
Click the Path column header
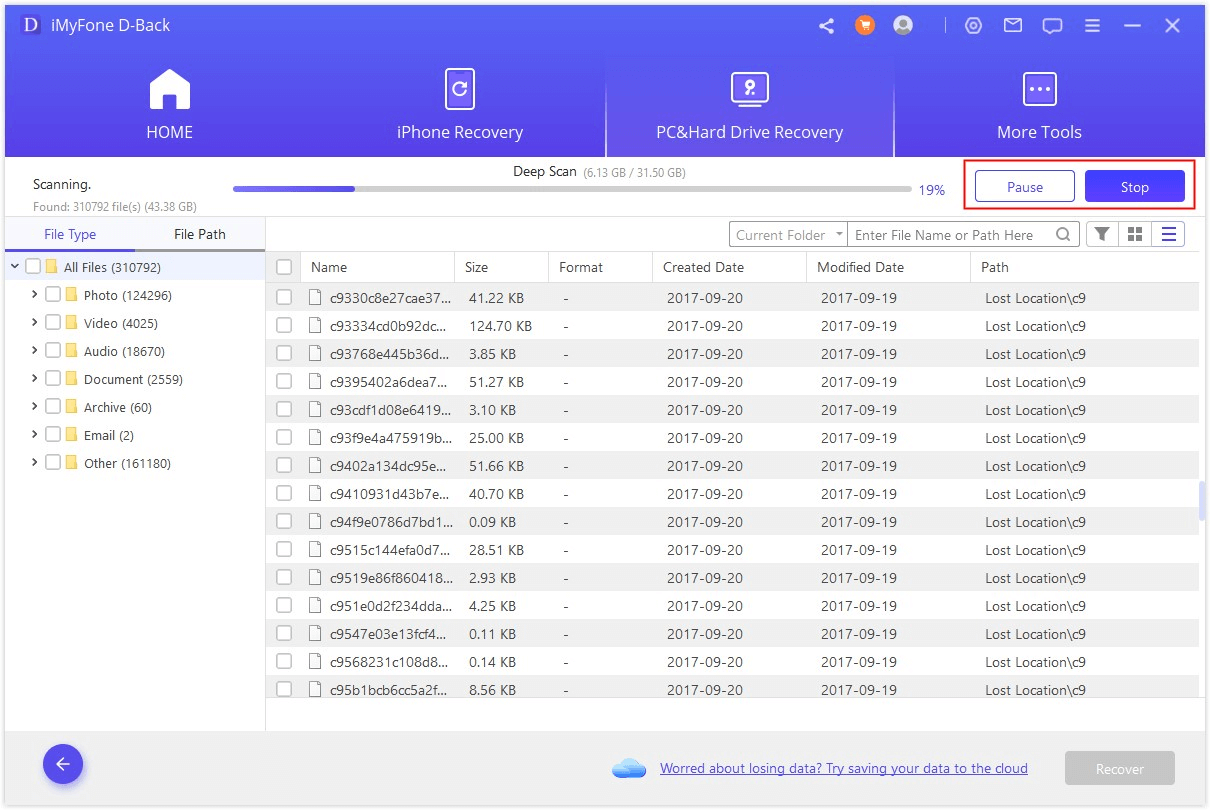tap(1085, 267)
